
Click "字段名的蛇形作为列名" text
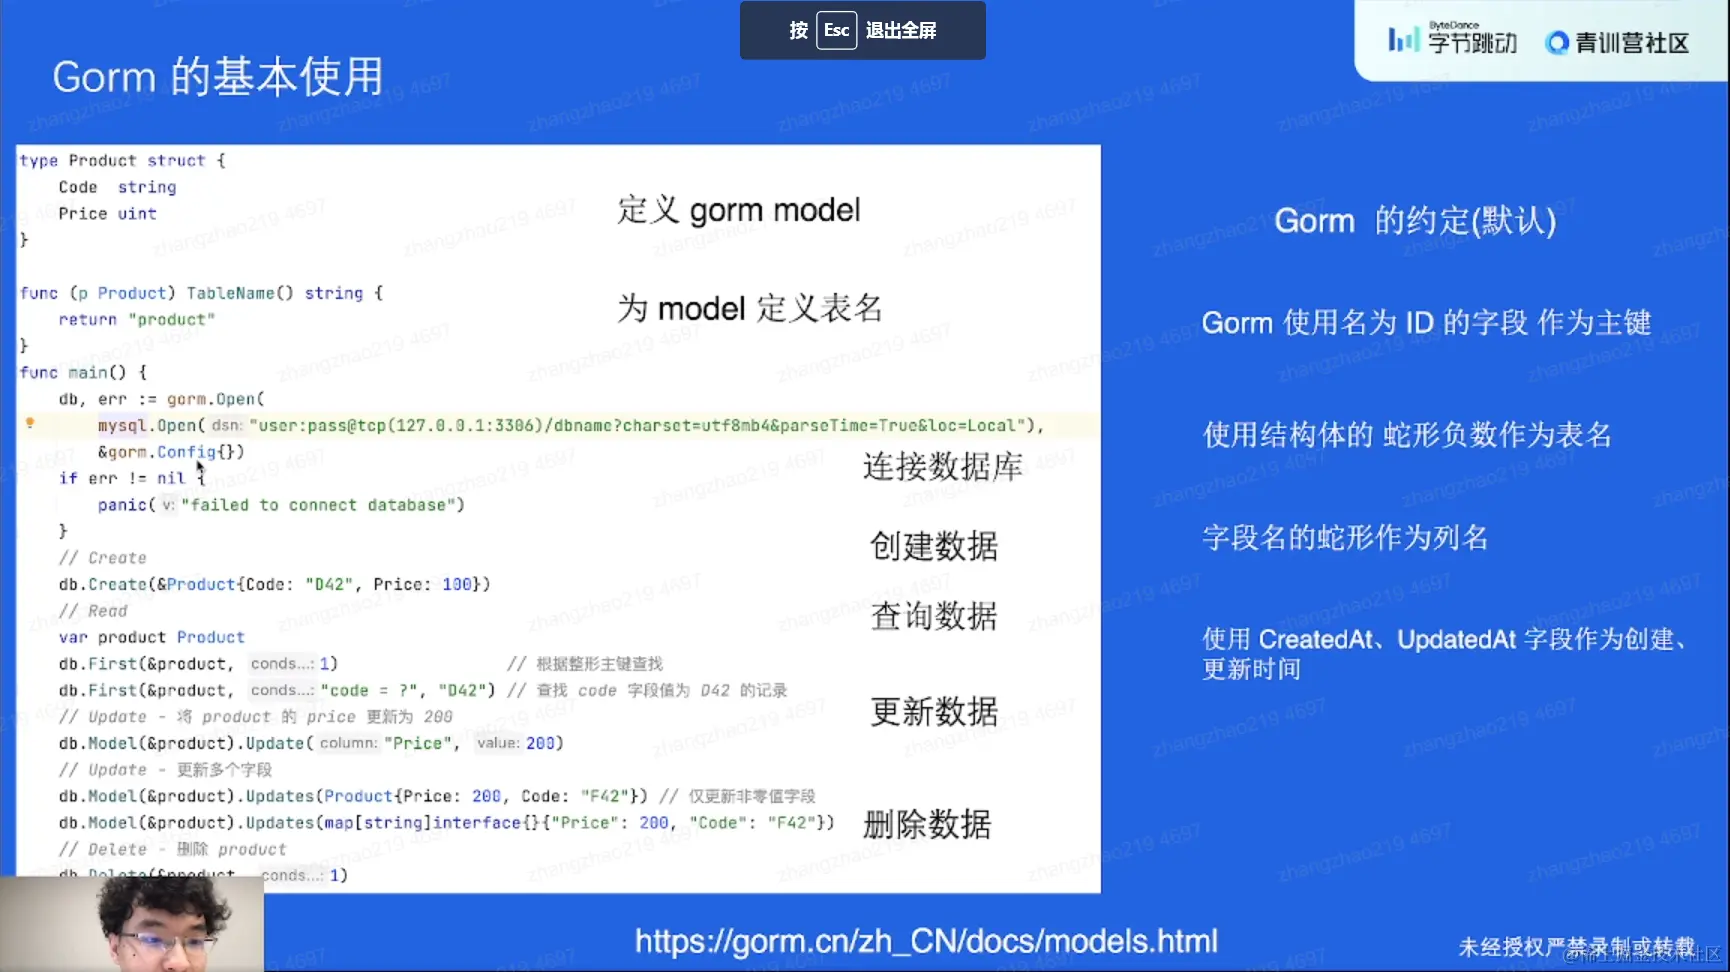tap(1345, 538)
